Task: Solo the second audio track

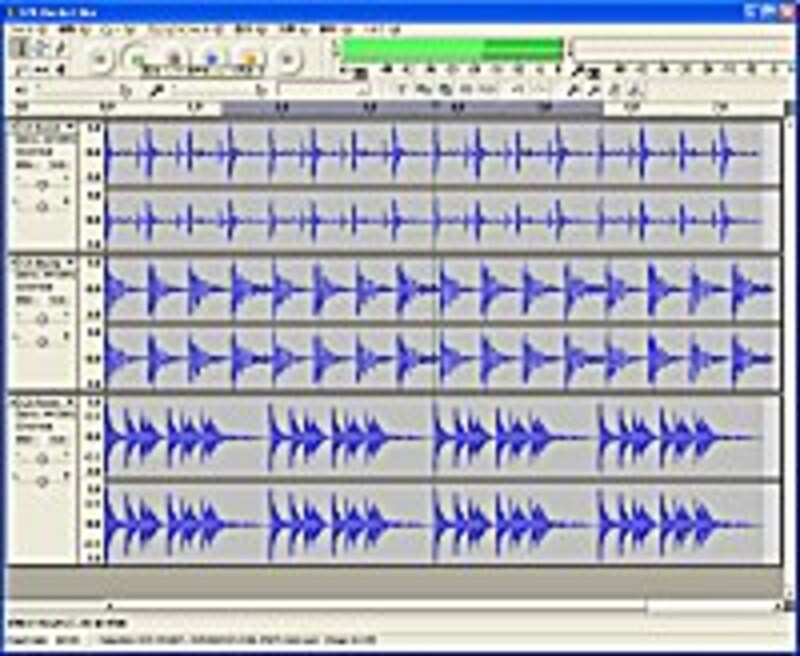Action: click(x=58, y=299)
